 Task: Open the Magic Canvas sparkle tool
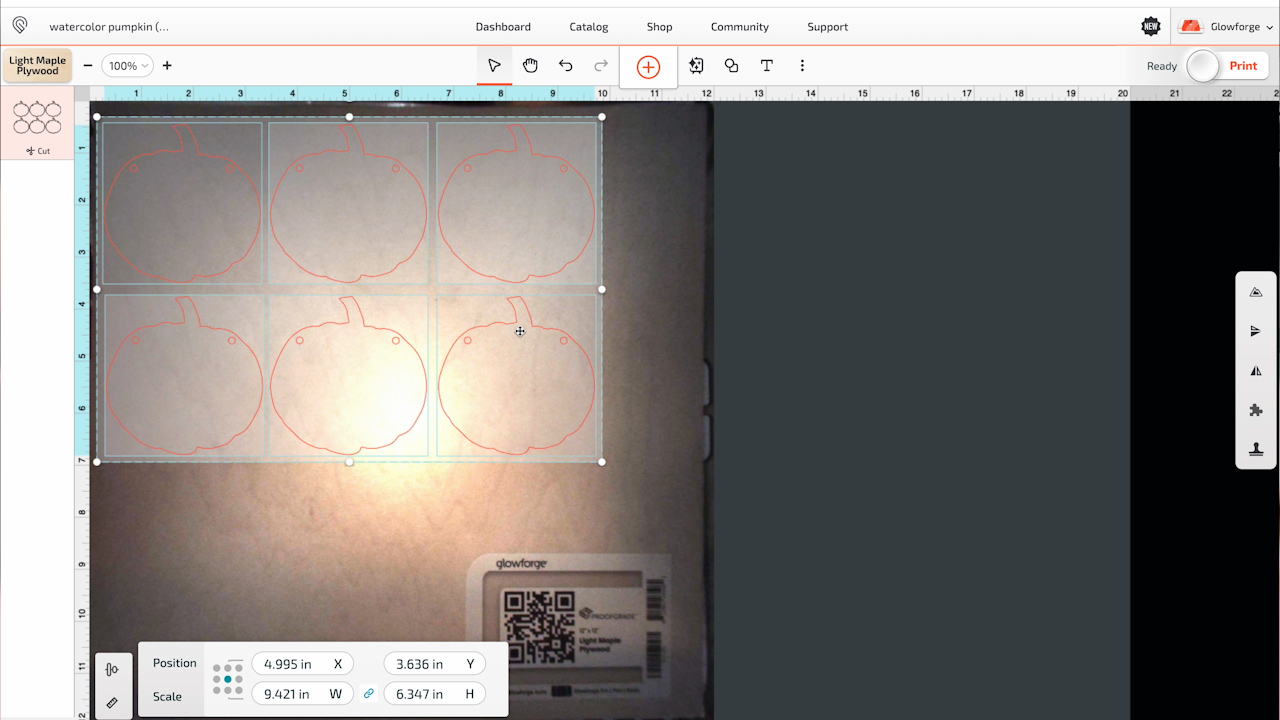(x=696, y=66)
